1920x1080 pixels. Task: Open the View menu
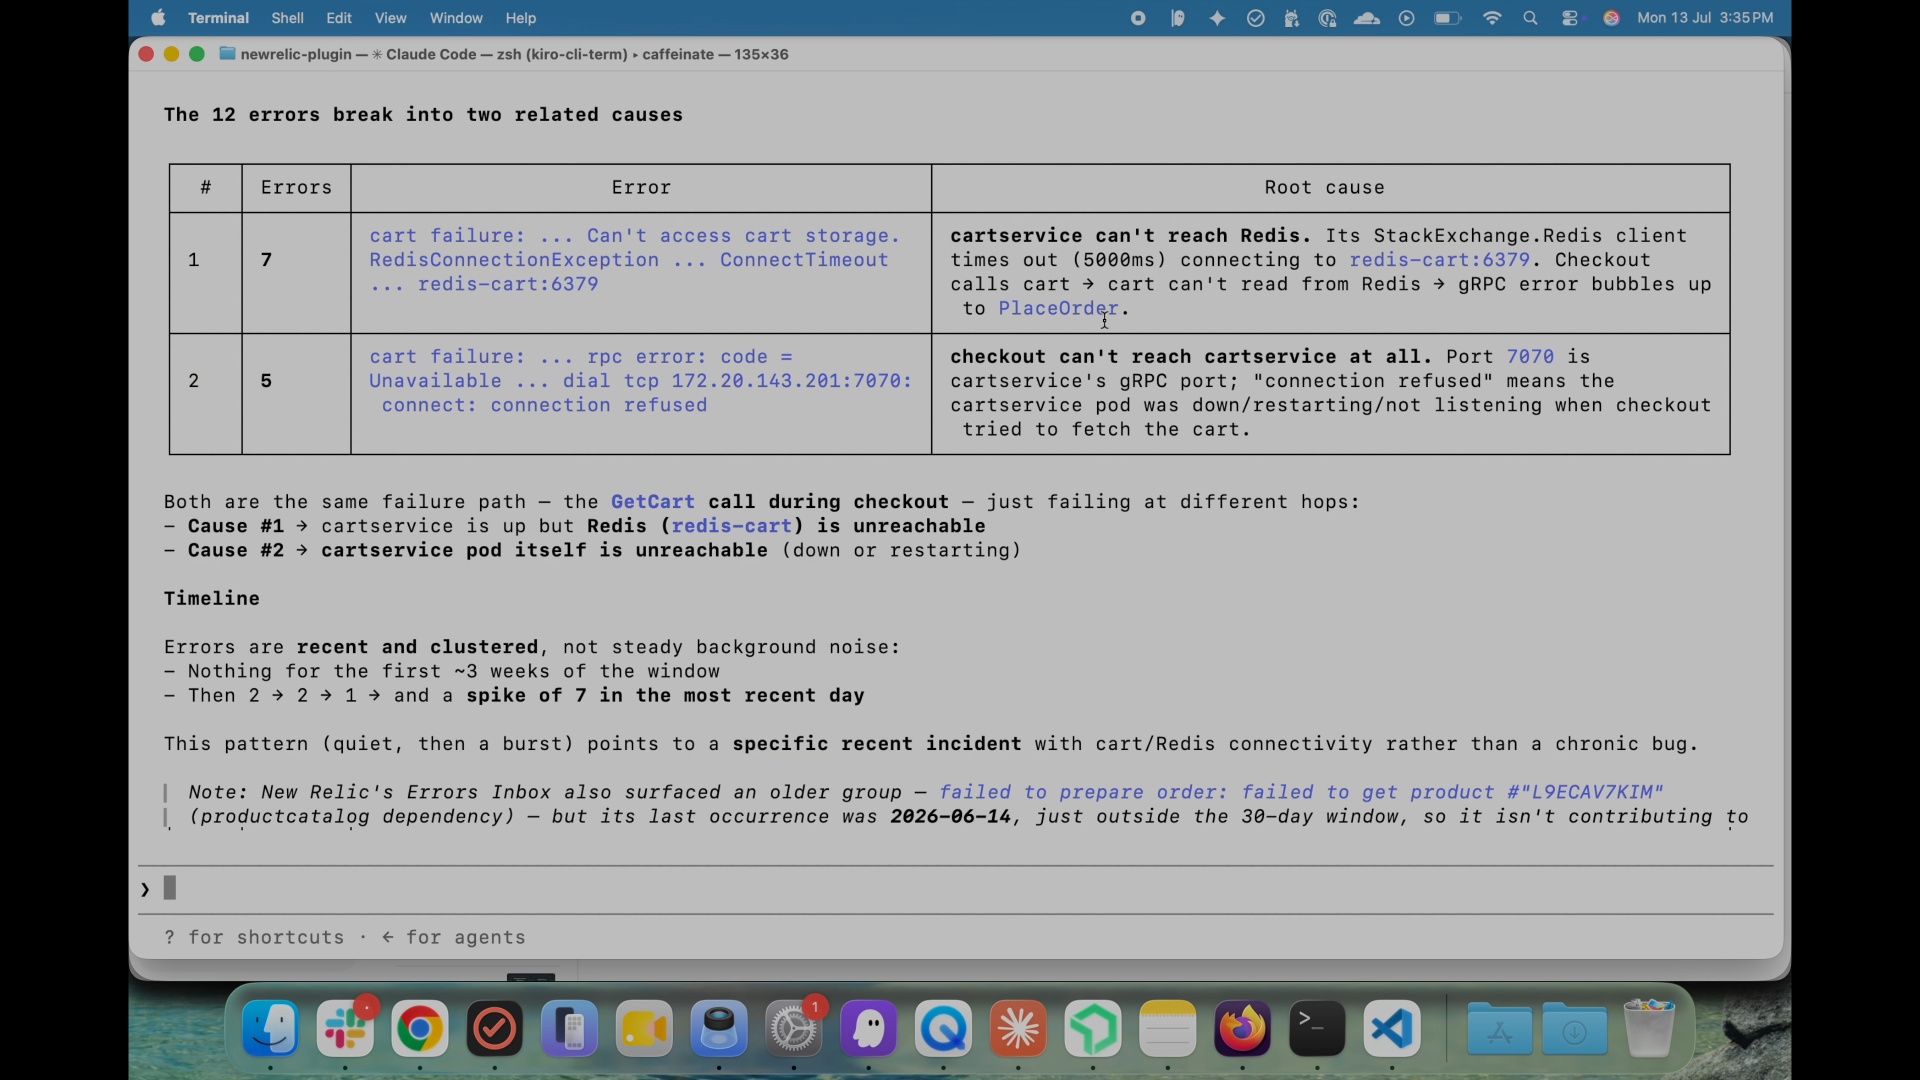(391, 18)
